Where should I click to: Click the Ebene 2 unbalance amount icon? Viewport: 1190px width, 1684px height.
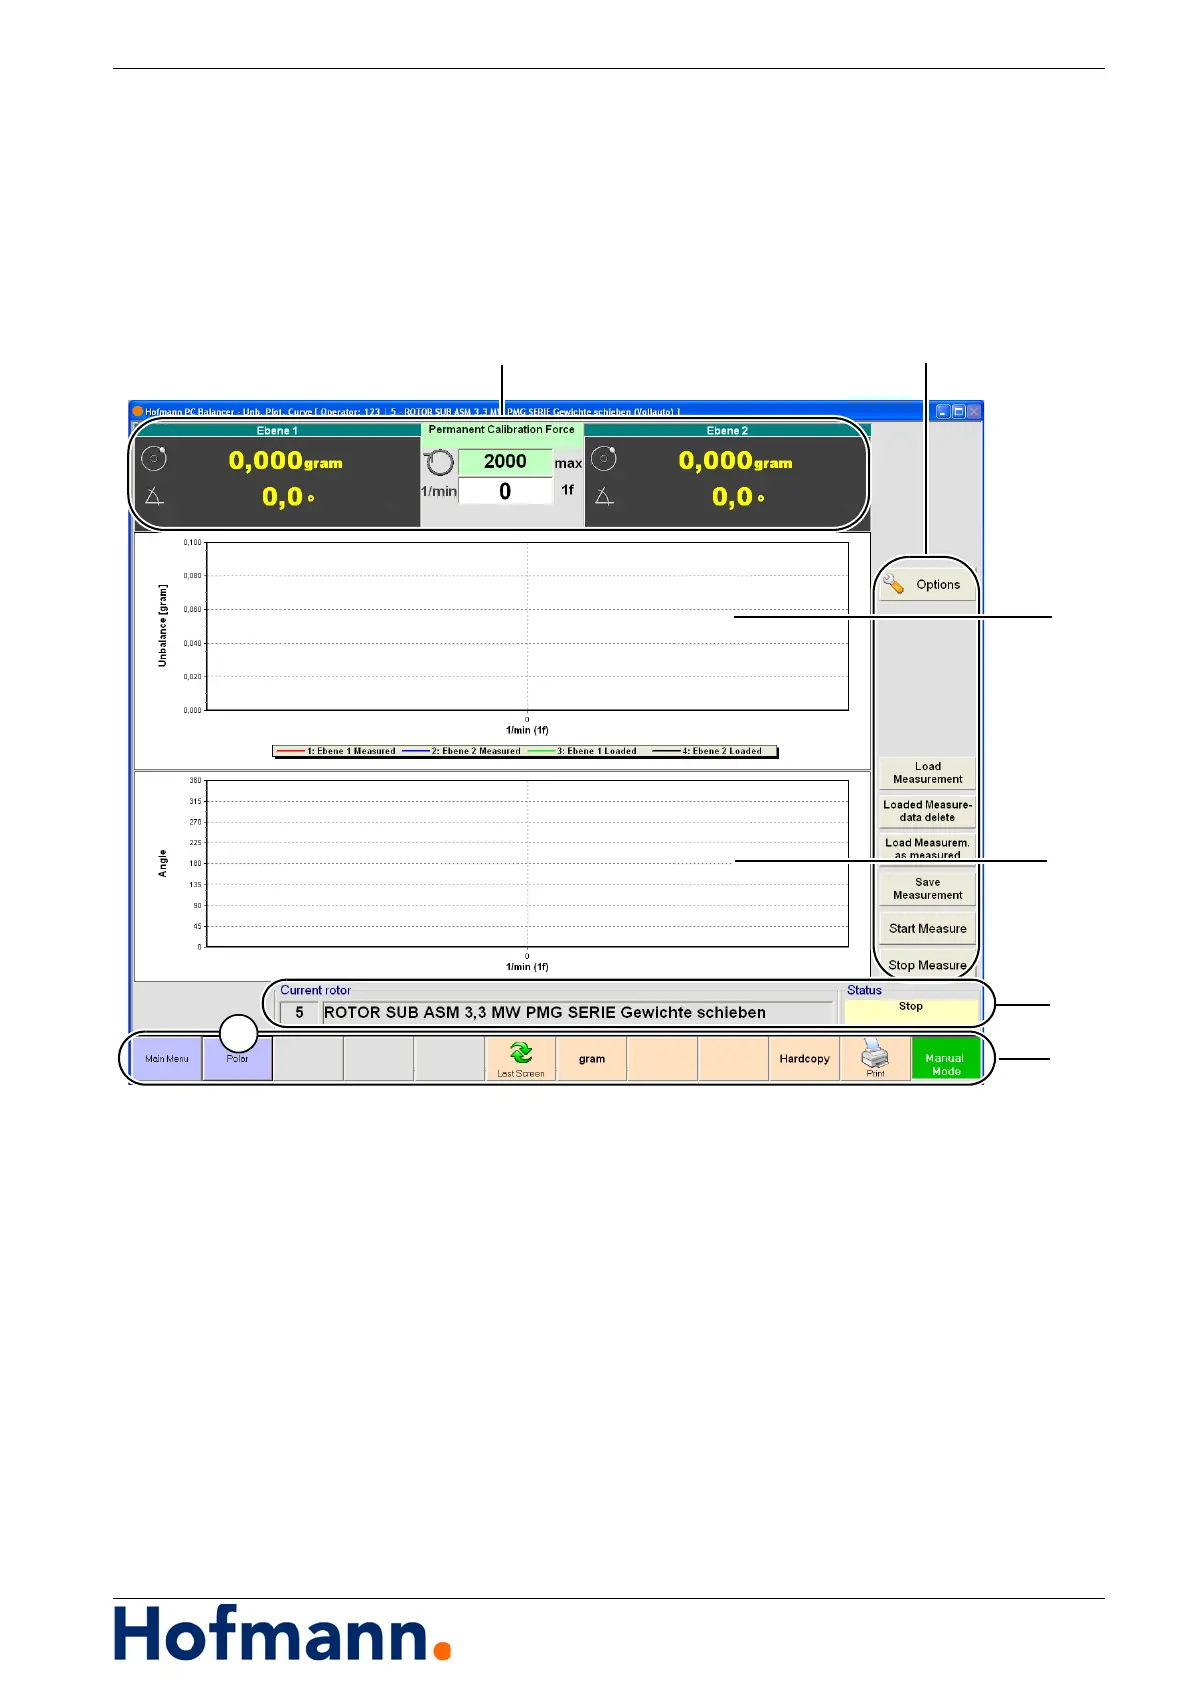click(603, 458)
